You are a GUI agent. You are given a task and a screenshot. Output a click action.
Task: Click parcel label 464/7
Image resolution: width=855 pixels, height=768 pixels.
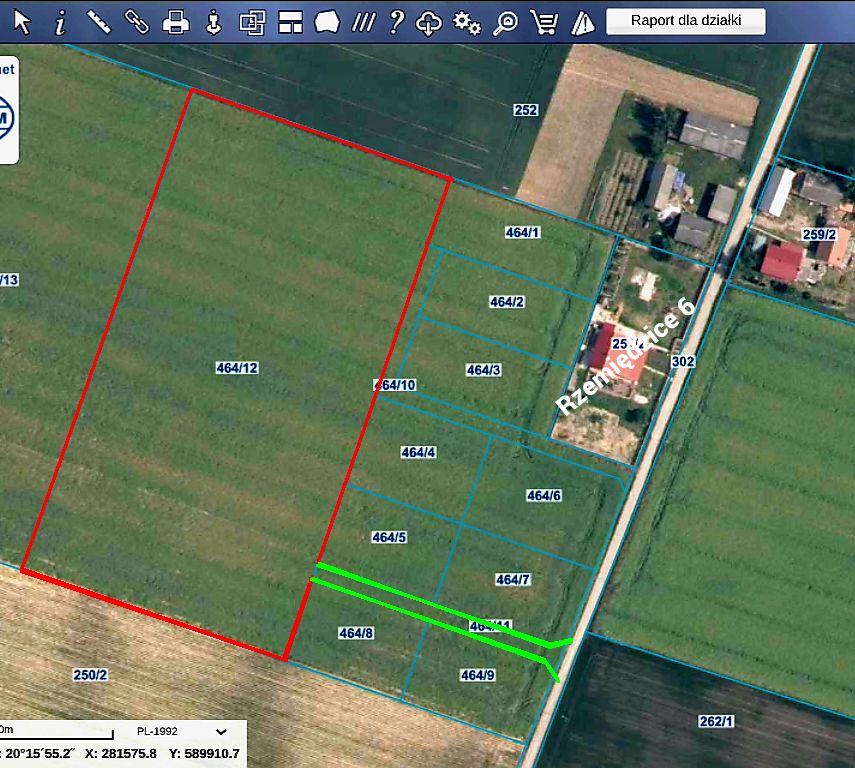(x=513, y=579)
